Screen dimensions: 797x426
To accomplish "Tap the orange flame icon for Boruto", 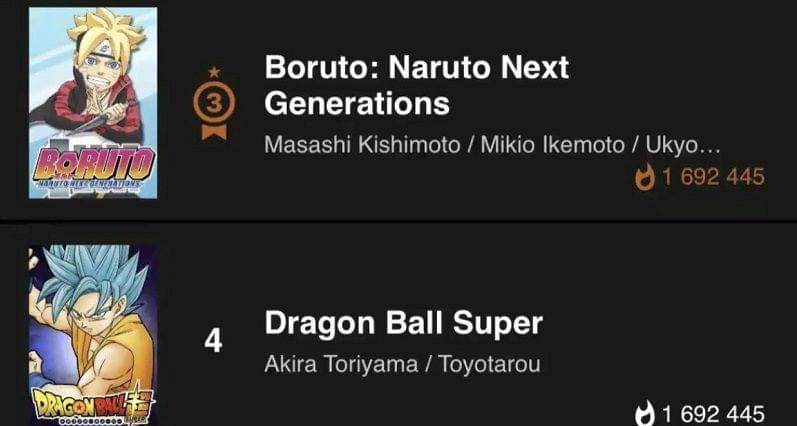I will point(645,177).
